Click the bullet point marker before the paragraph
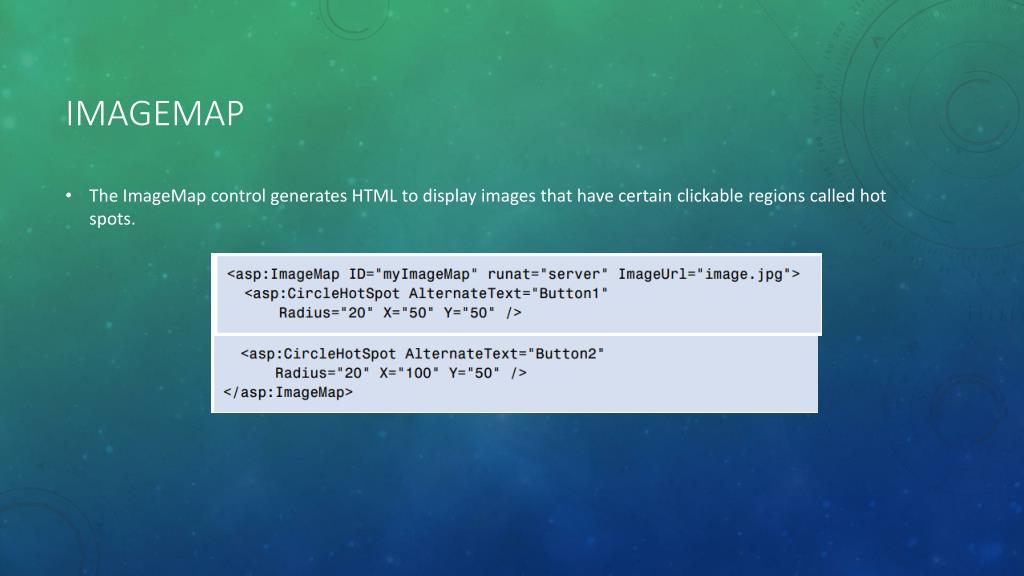The image size is (1024, 576). coord(69,195)
